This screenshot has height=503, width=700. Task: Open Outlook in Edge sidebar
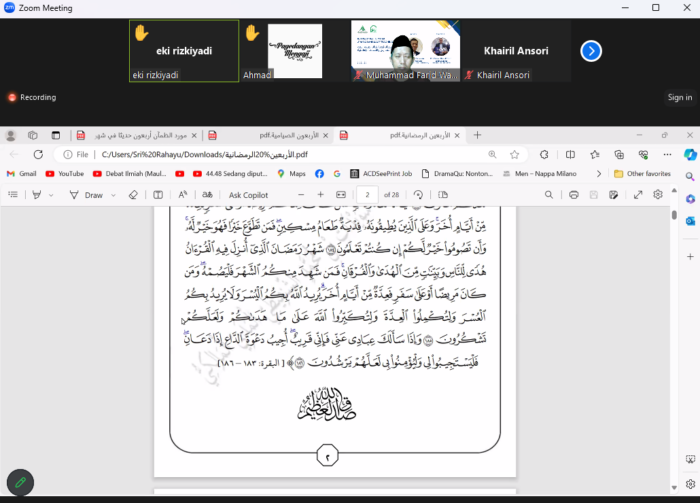[690, 221]
